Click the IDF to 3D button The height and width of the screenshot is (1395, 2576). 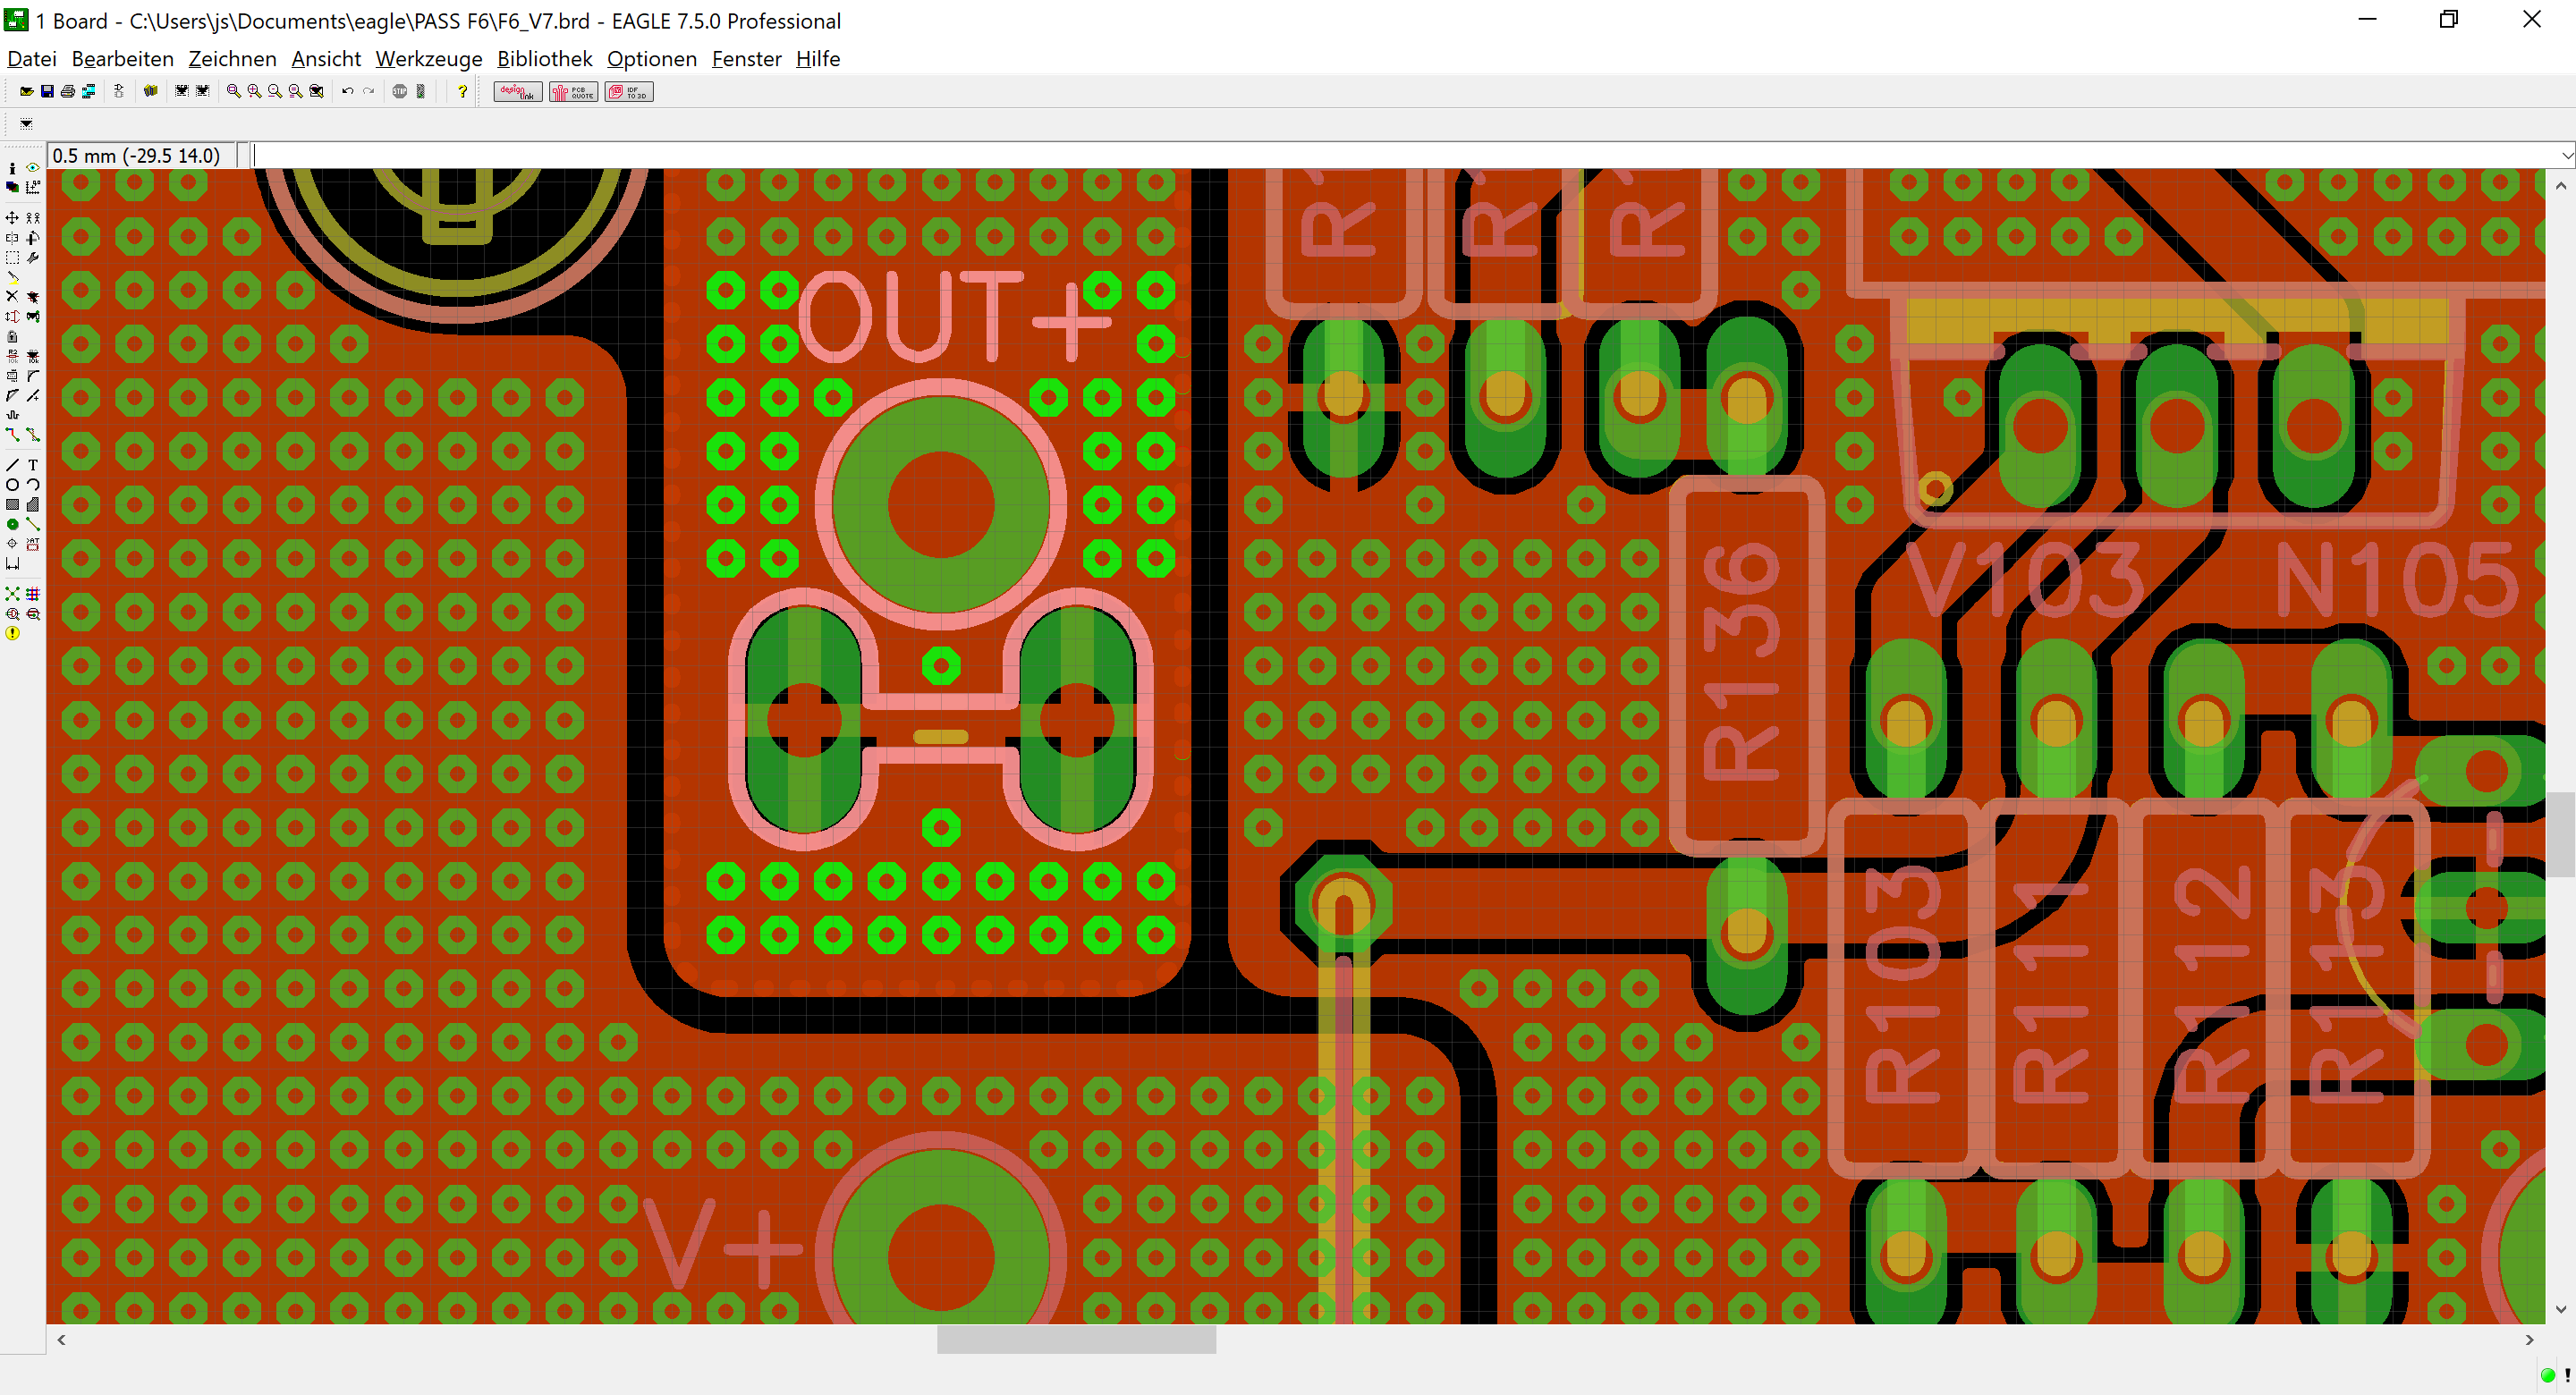629,92
